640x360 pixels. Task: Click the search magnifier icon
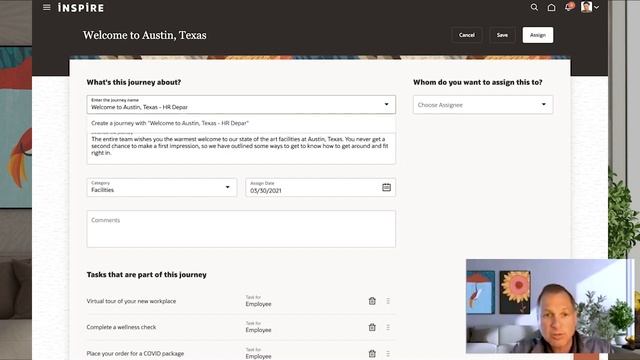tap(534, 7)
